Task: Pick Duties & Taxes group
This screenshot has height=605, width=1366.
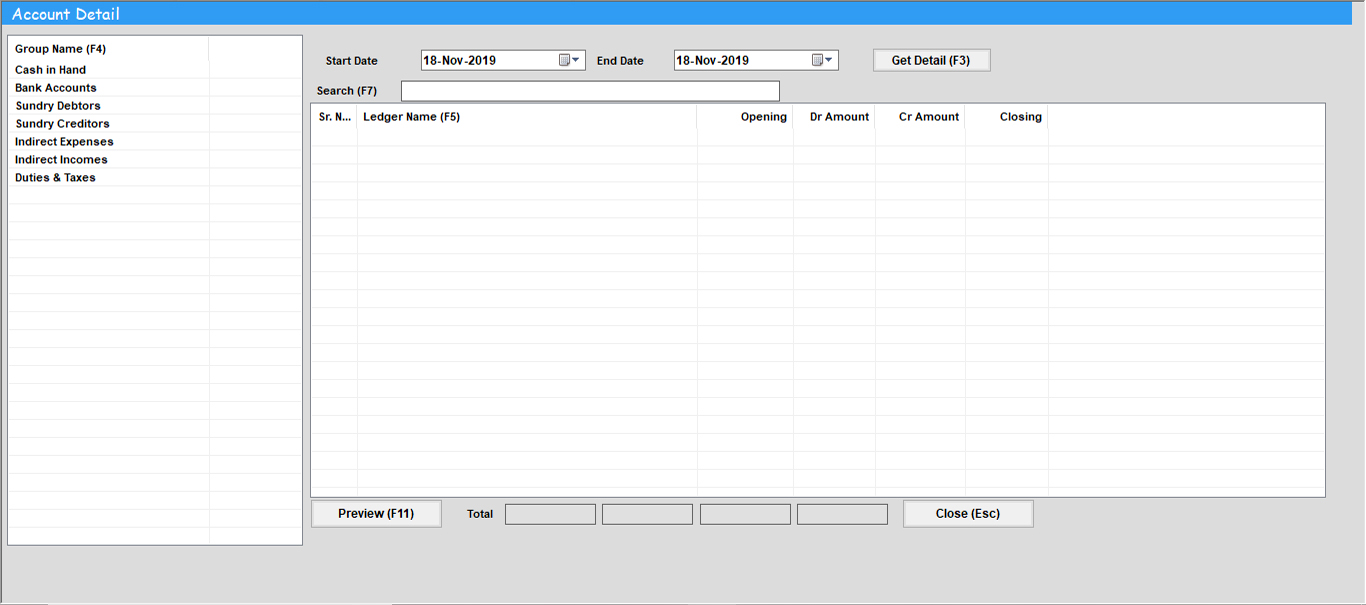Action: click(x=55, y=178)
